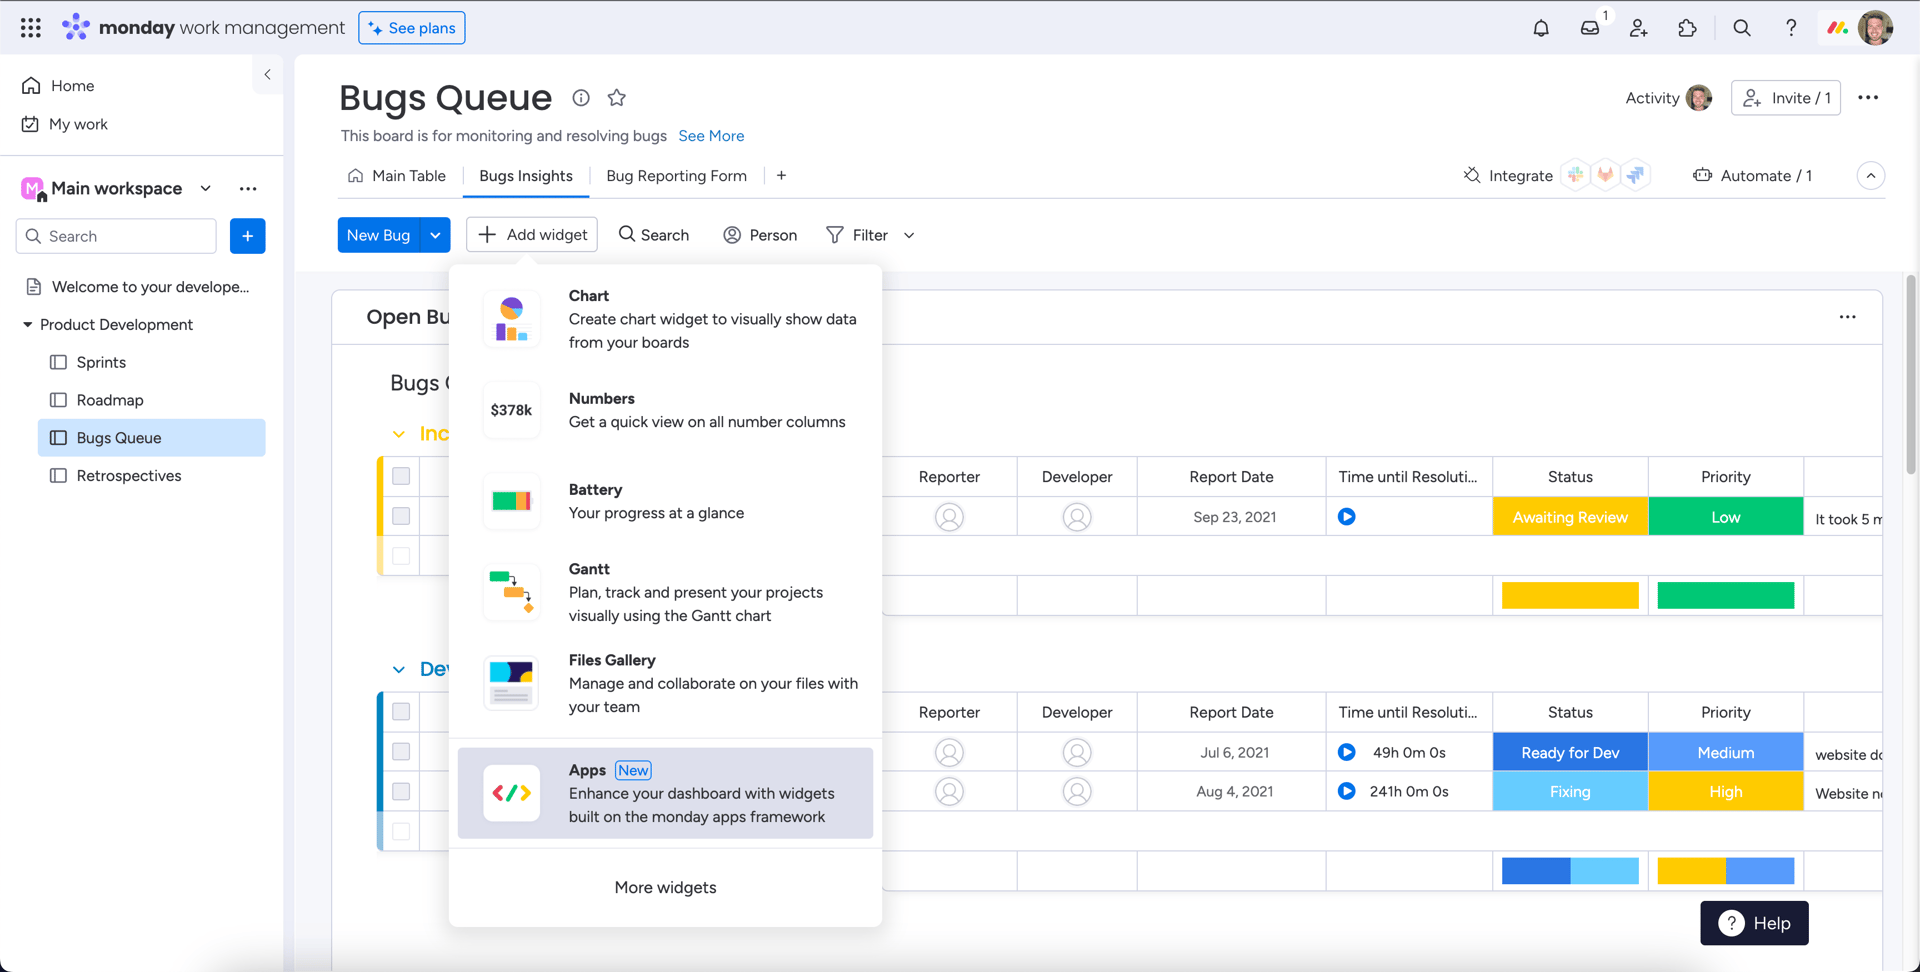Open the apps marketplace puzzle icon
This screenshot has width=1920, height=972.
tap(1688, 28)
